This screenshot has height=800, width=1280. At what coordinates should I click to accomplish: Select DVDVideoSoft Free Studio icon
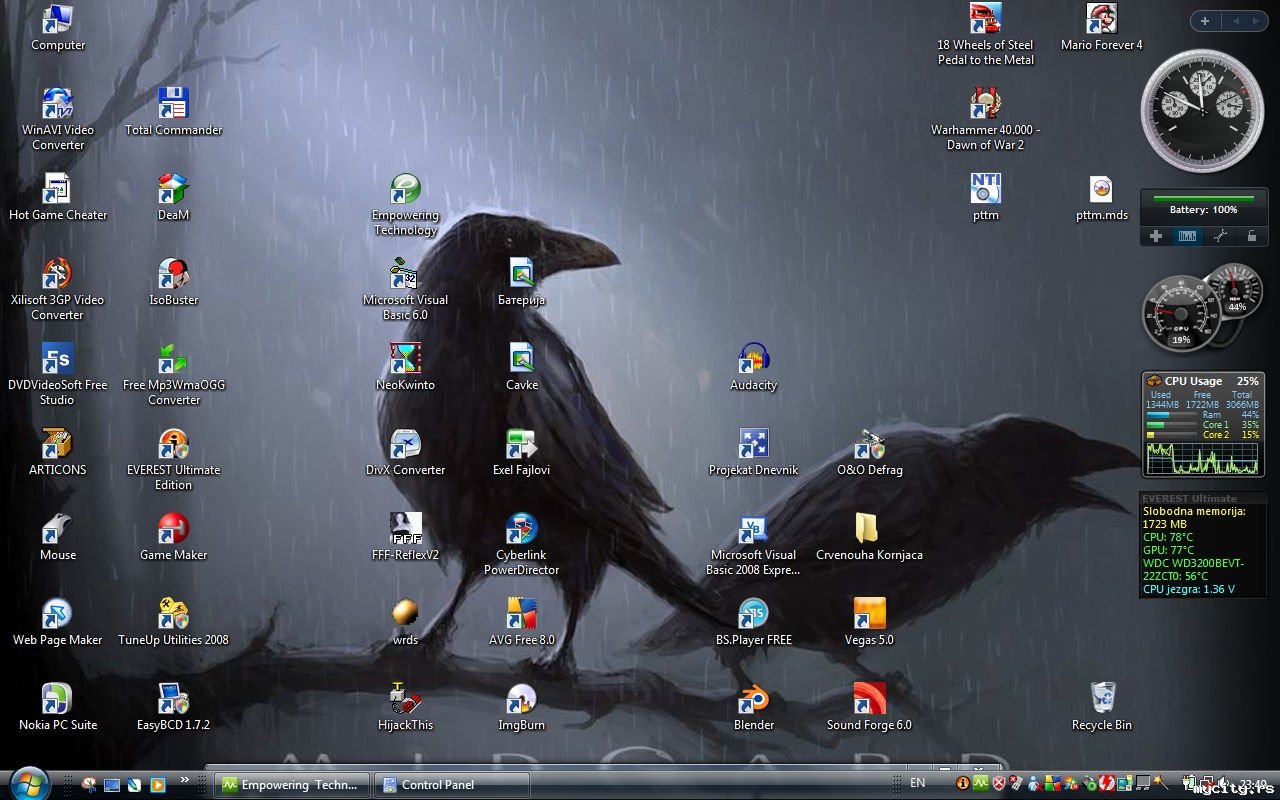[58, 374]
